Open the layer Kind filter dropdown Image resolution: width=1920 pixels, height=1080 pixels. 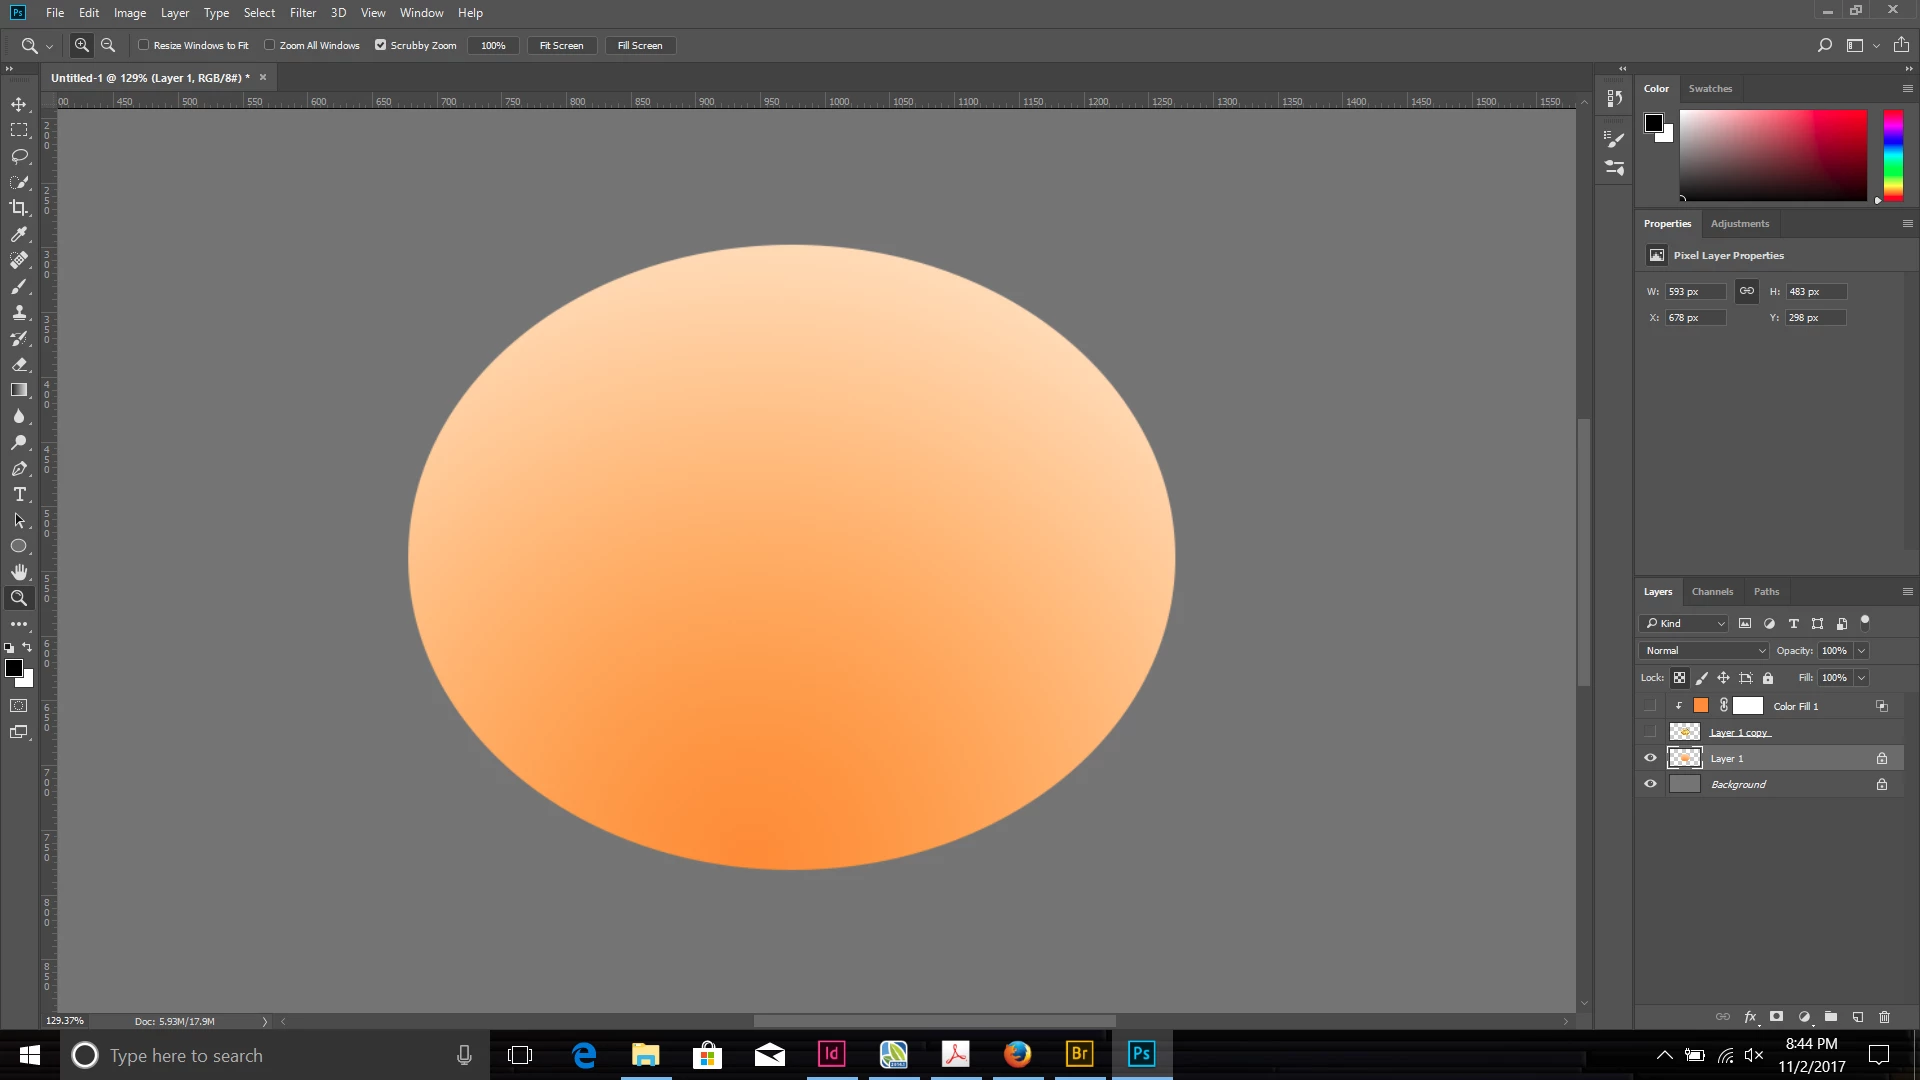click(x=1685, y=624)
